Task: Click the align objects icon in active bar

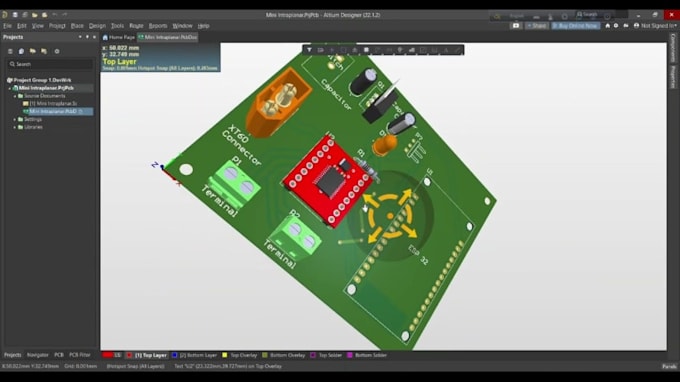Action: pyautogui.click(x=355, y=50)
